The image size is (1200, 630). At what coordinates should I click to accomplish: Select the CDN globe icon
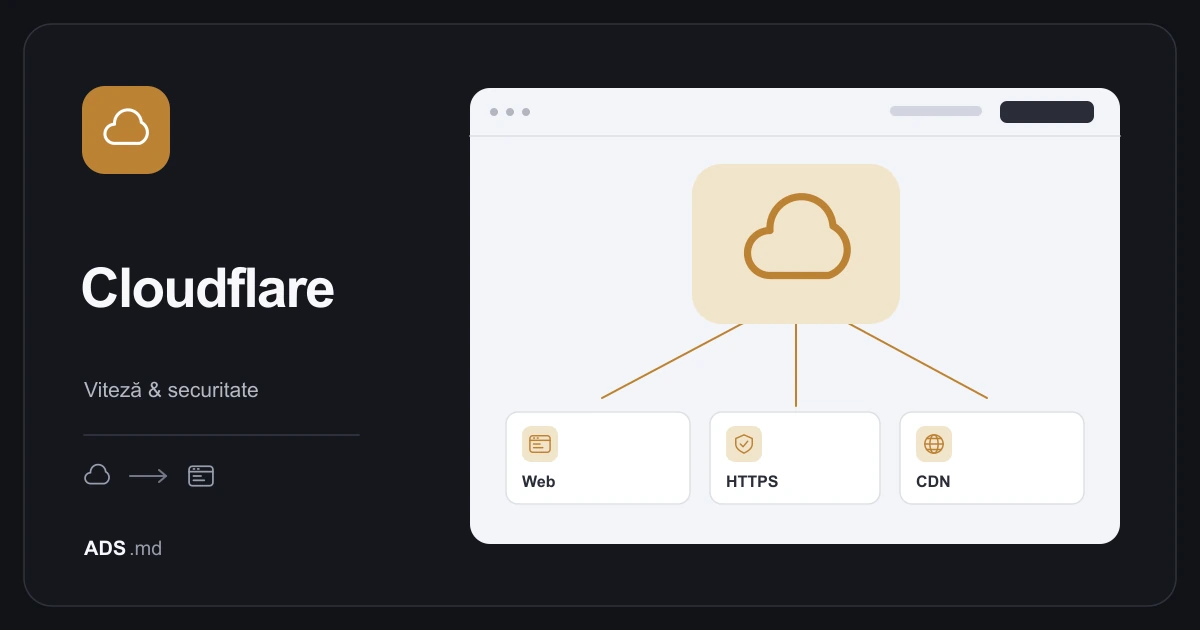point(934,444)
